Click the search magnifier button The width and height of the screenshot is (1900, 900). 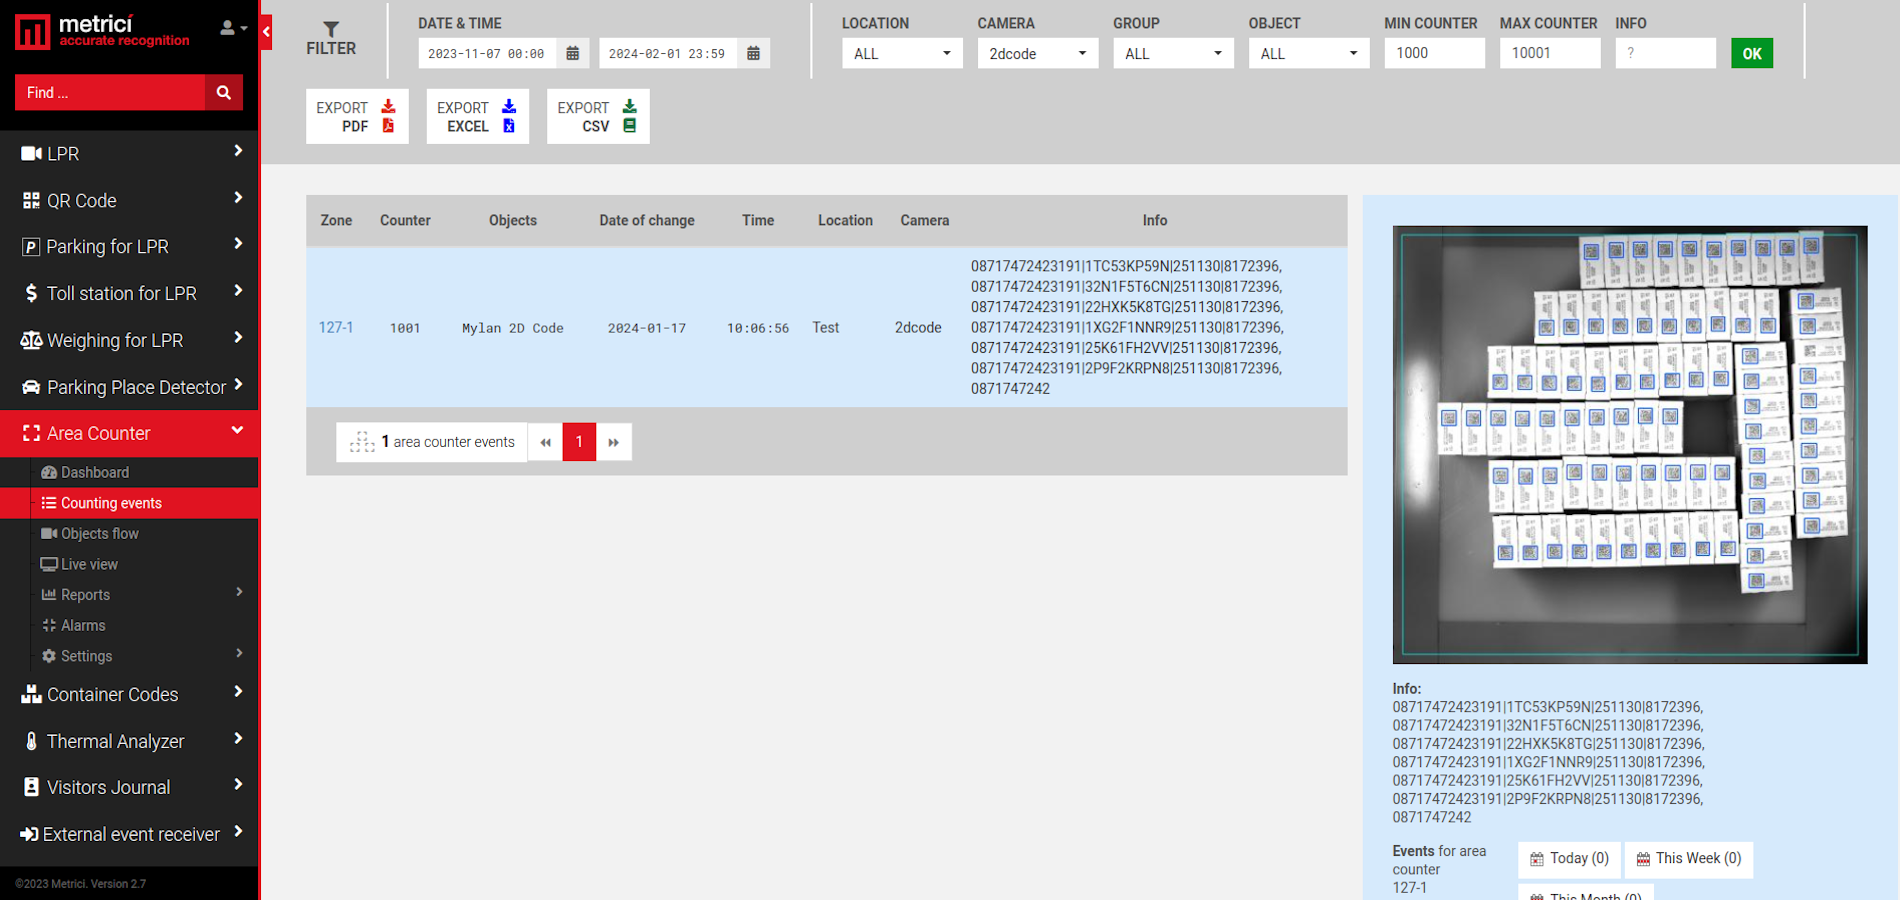224,93
